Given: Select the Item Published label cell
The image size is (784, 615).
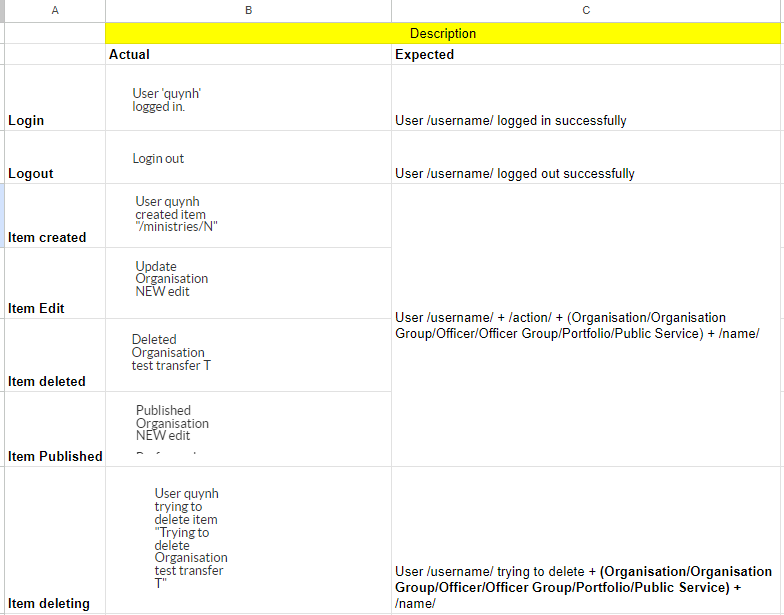Looking at the screenshot, I should tap(55, 429).
